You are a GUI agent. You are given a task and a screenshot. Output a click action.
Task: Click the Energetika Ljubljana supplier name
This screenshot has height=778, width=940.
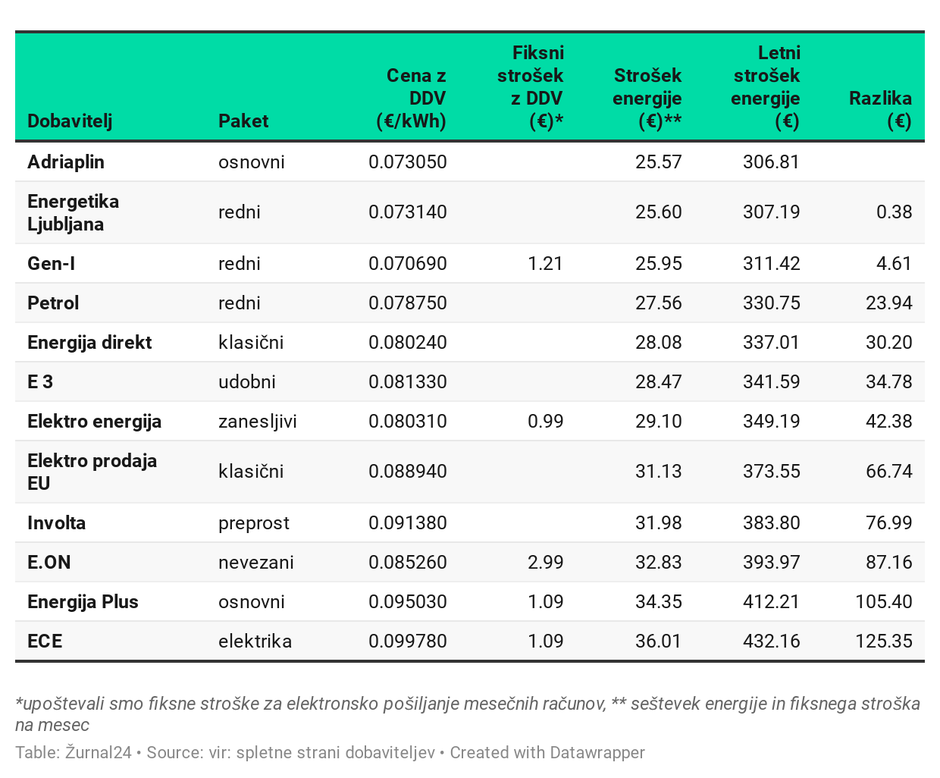(73, 212)
